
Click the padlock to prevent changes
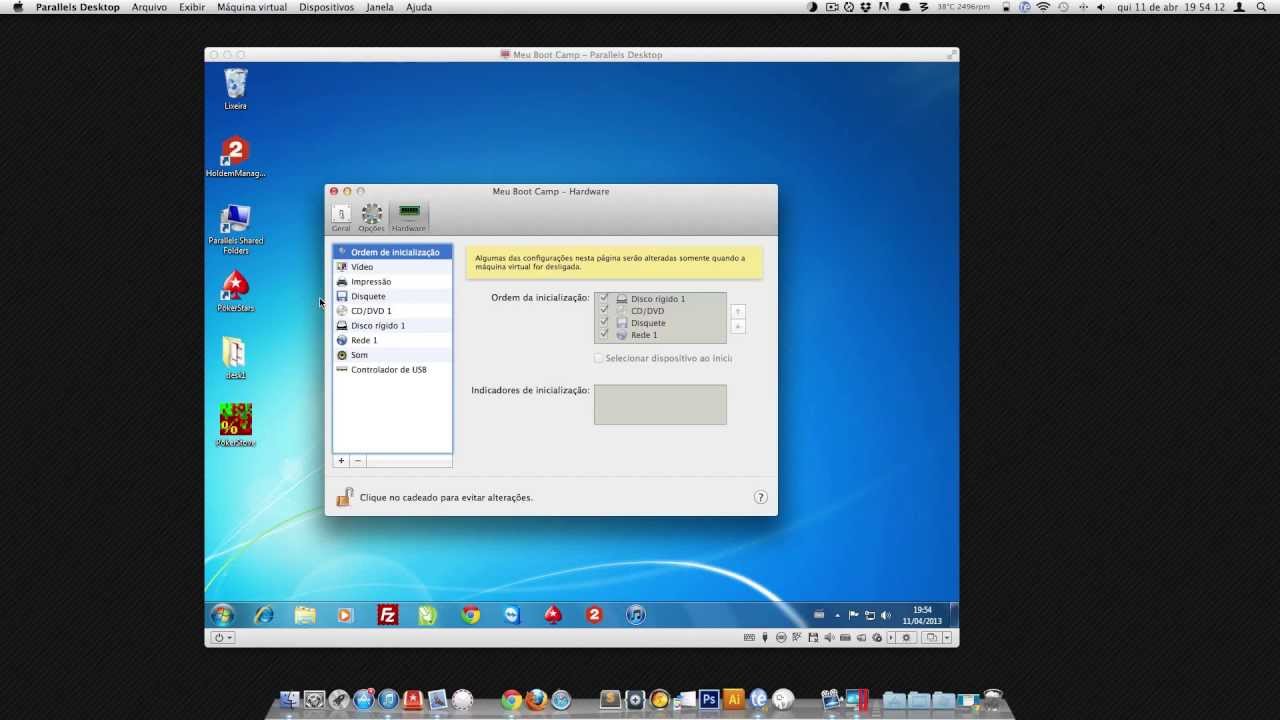[x=344, y=497]
